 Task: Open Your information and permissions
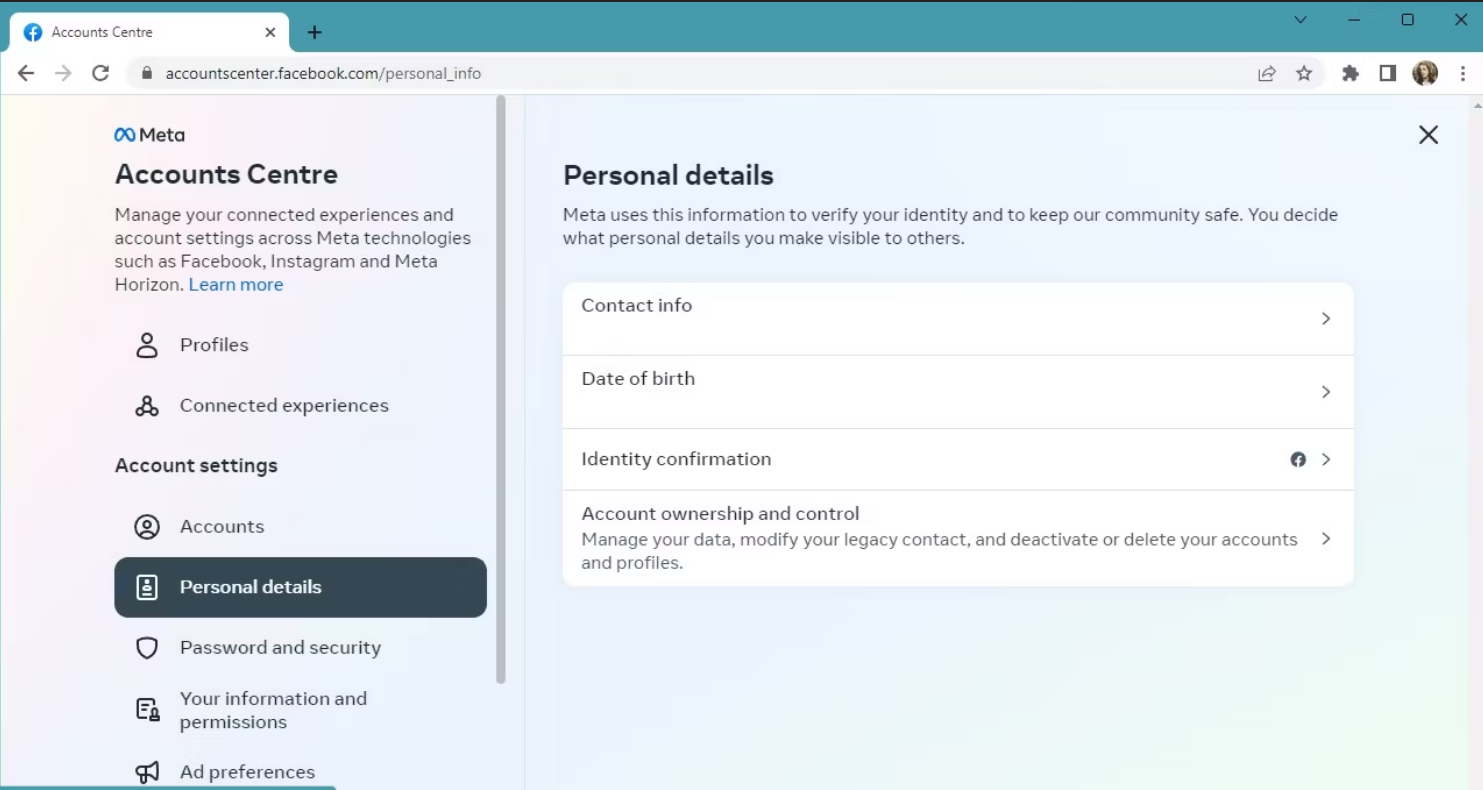300,710
